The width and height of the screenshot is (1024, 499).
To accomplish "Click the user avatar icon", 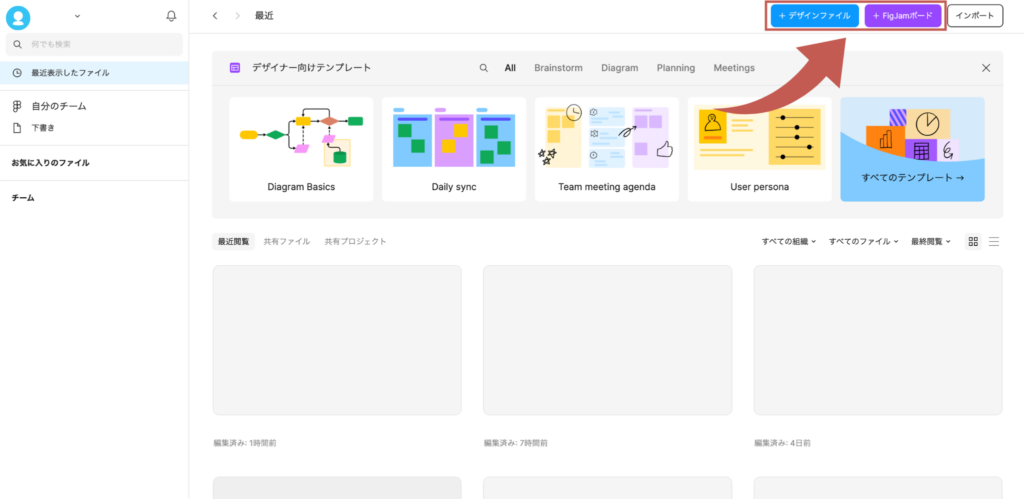I will 18,17.
